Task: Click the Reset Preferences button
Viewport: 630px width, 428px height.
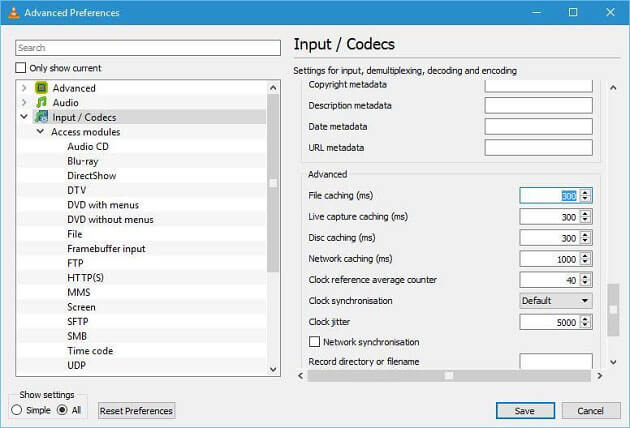Action: click(136, 410)
